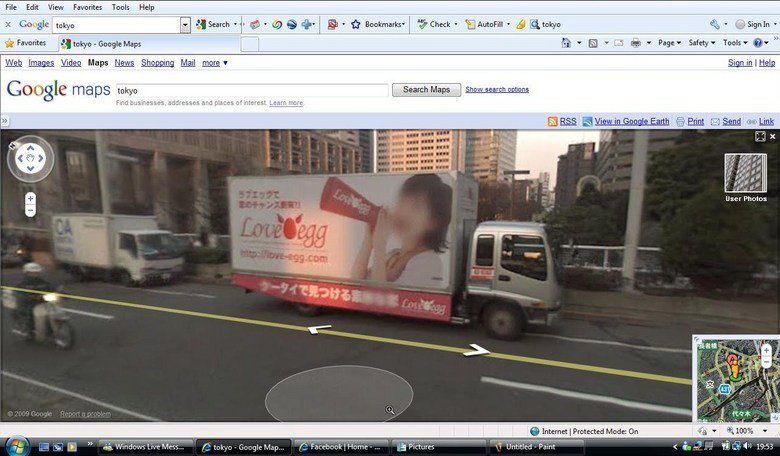Click the Favorites star button
The image size is (780, 456).
tap(25, 43)
